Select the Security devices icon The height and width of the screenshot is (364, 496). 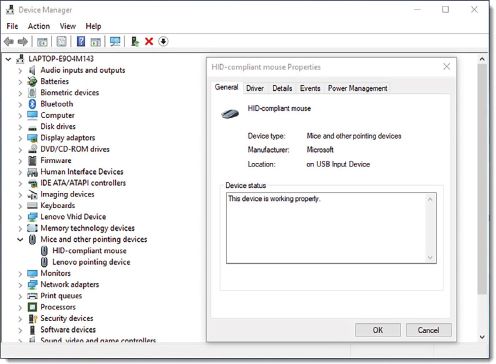[x=32, y=318]
